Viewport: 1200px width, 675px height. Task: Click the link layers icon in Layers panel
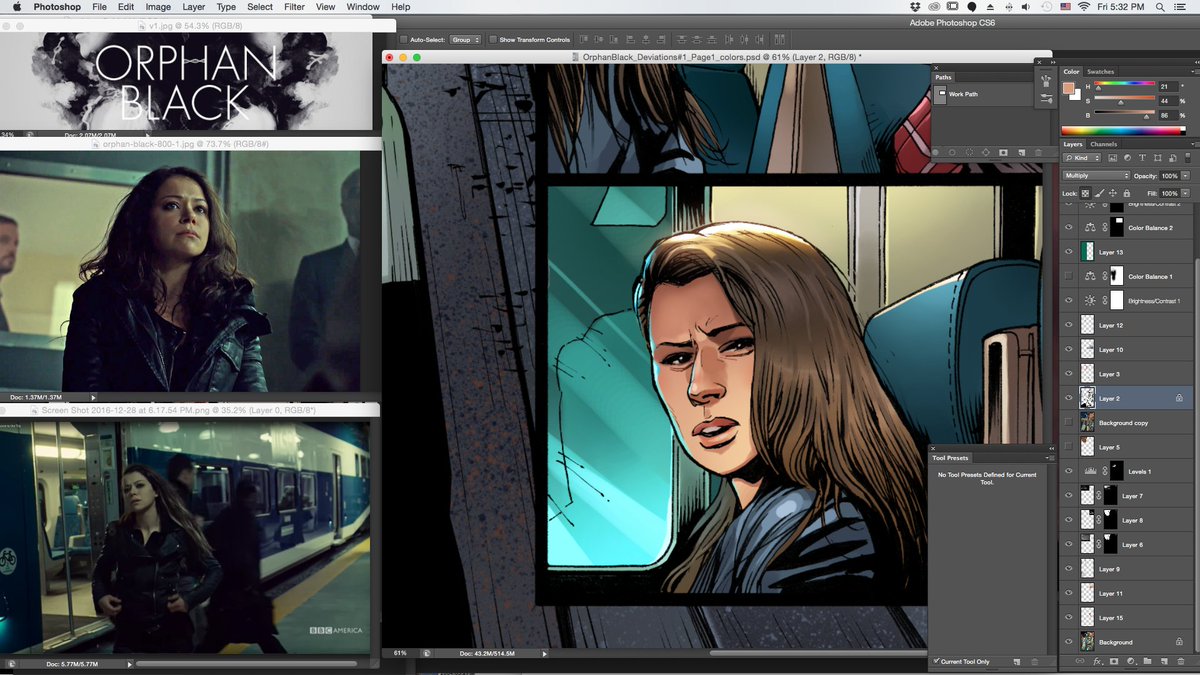1080,661
